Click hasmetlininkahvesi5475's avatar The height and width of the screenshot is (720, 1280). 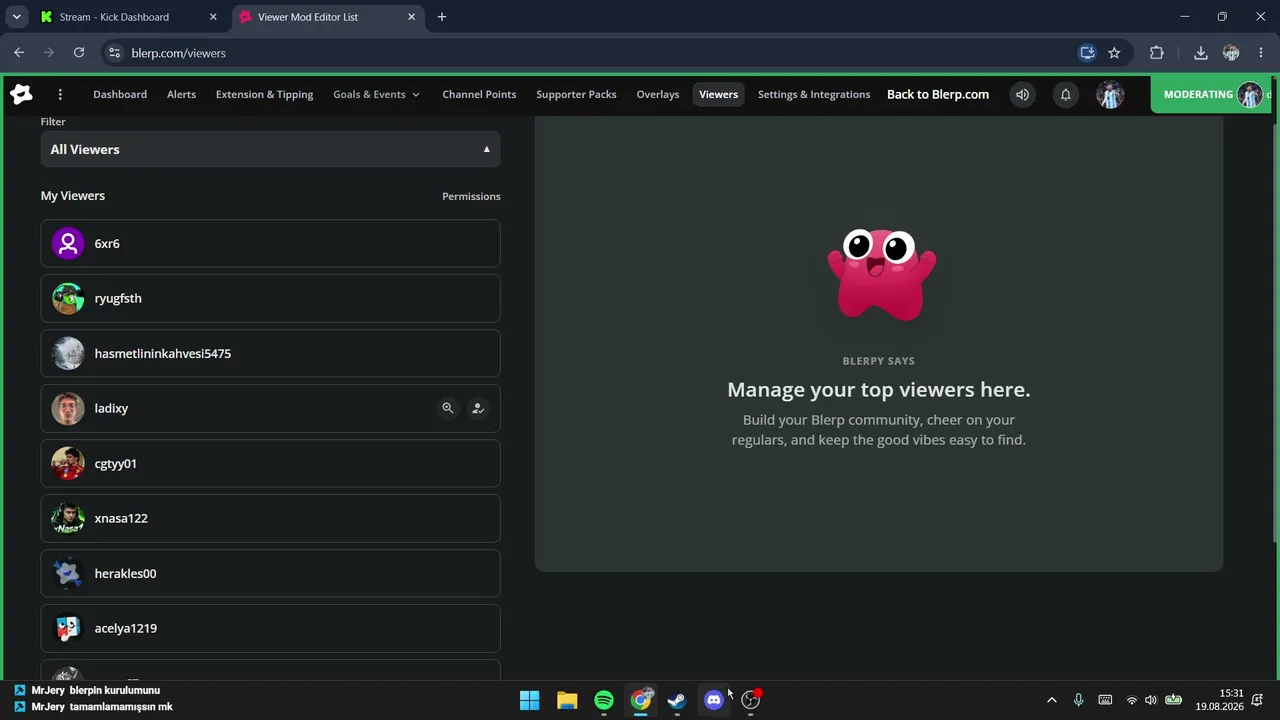(68, 353)
